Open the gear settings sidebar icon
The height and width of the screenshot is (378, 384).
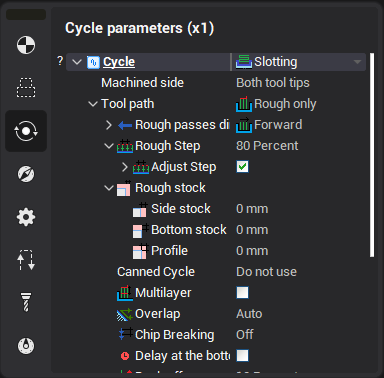(x=26, y=217)
